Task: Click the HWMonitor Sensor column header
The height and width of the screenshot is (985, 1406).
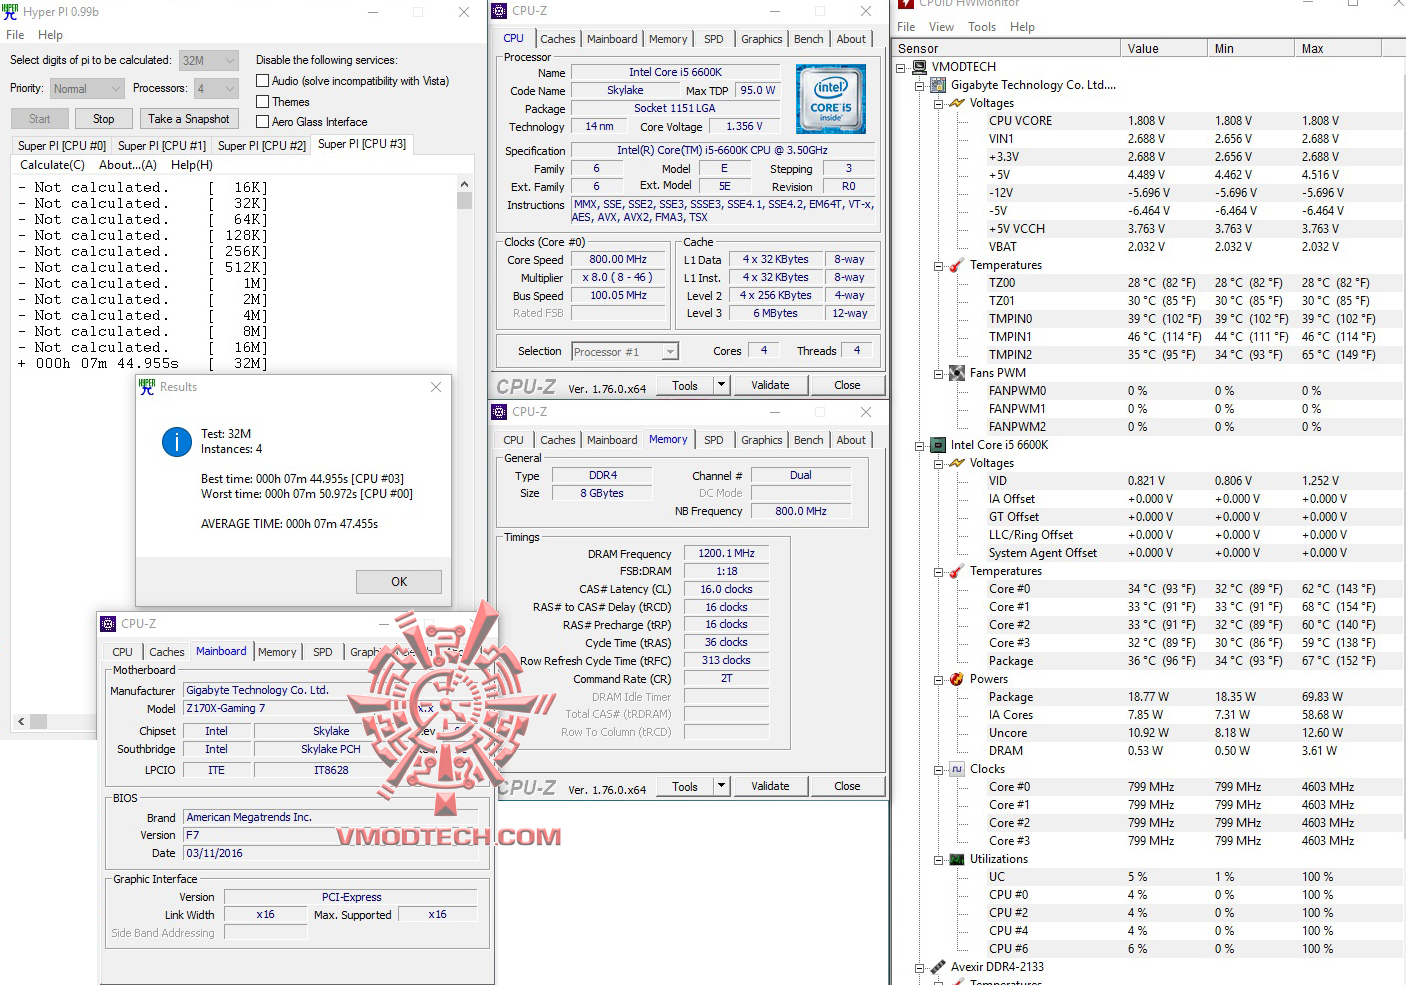Action: coord(1007,48)
